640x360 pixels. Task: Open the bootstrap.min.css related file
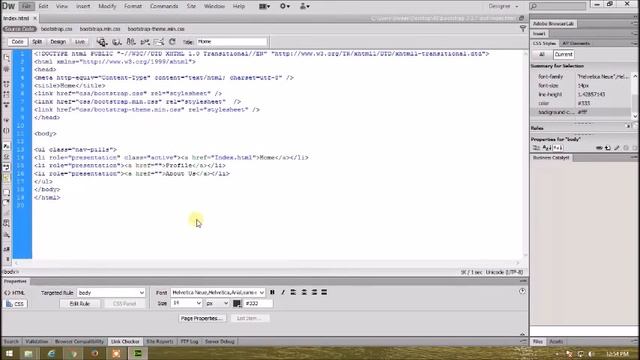click(x=100, y=29)
